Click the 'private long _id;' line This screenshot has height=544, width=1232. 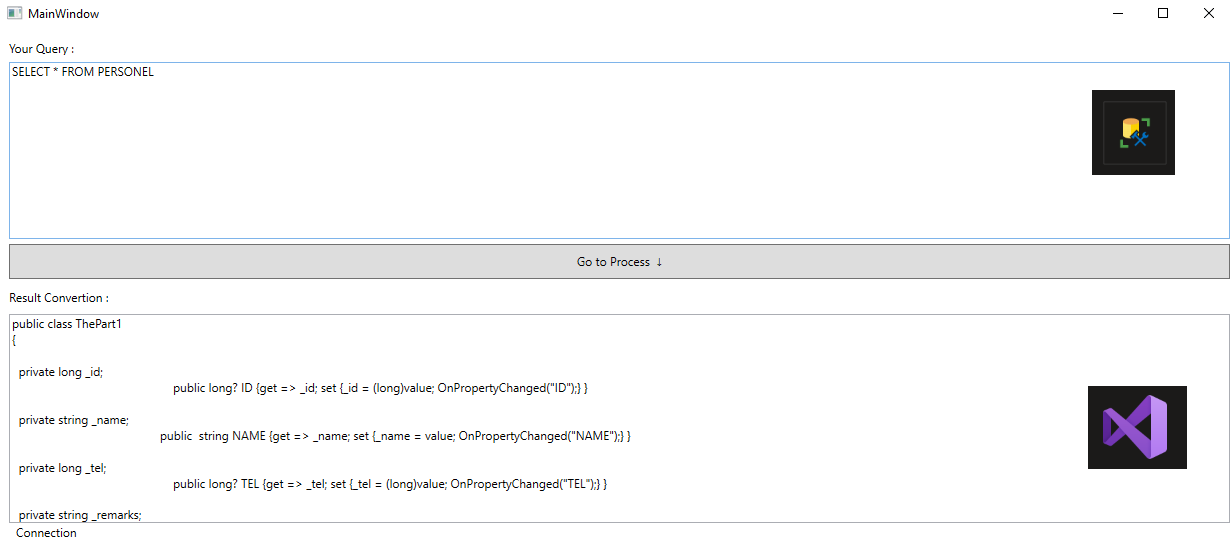coord(61,372)
